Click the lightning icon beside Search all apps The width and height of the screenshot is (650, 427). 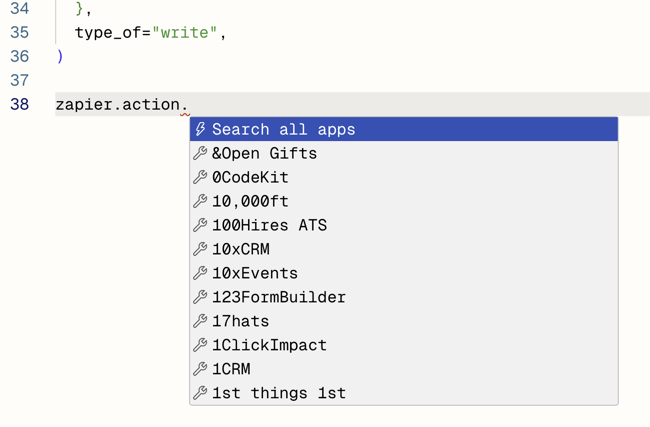pos(200,129)
